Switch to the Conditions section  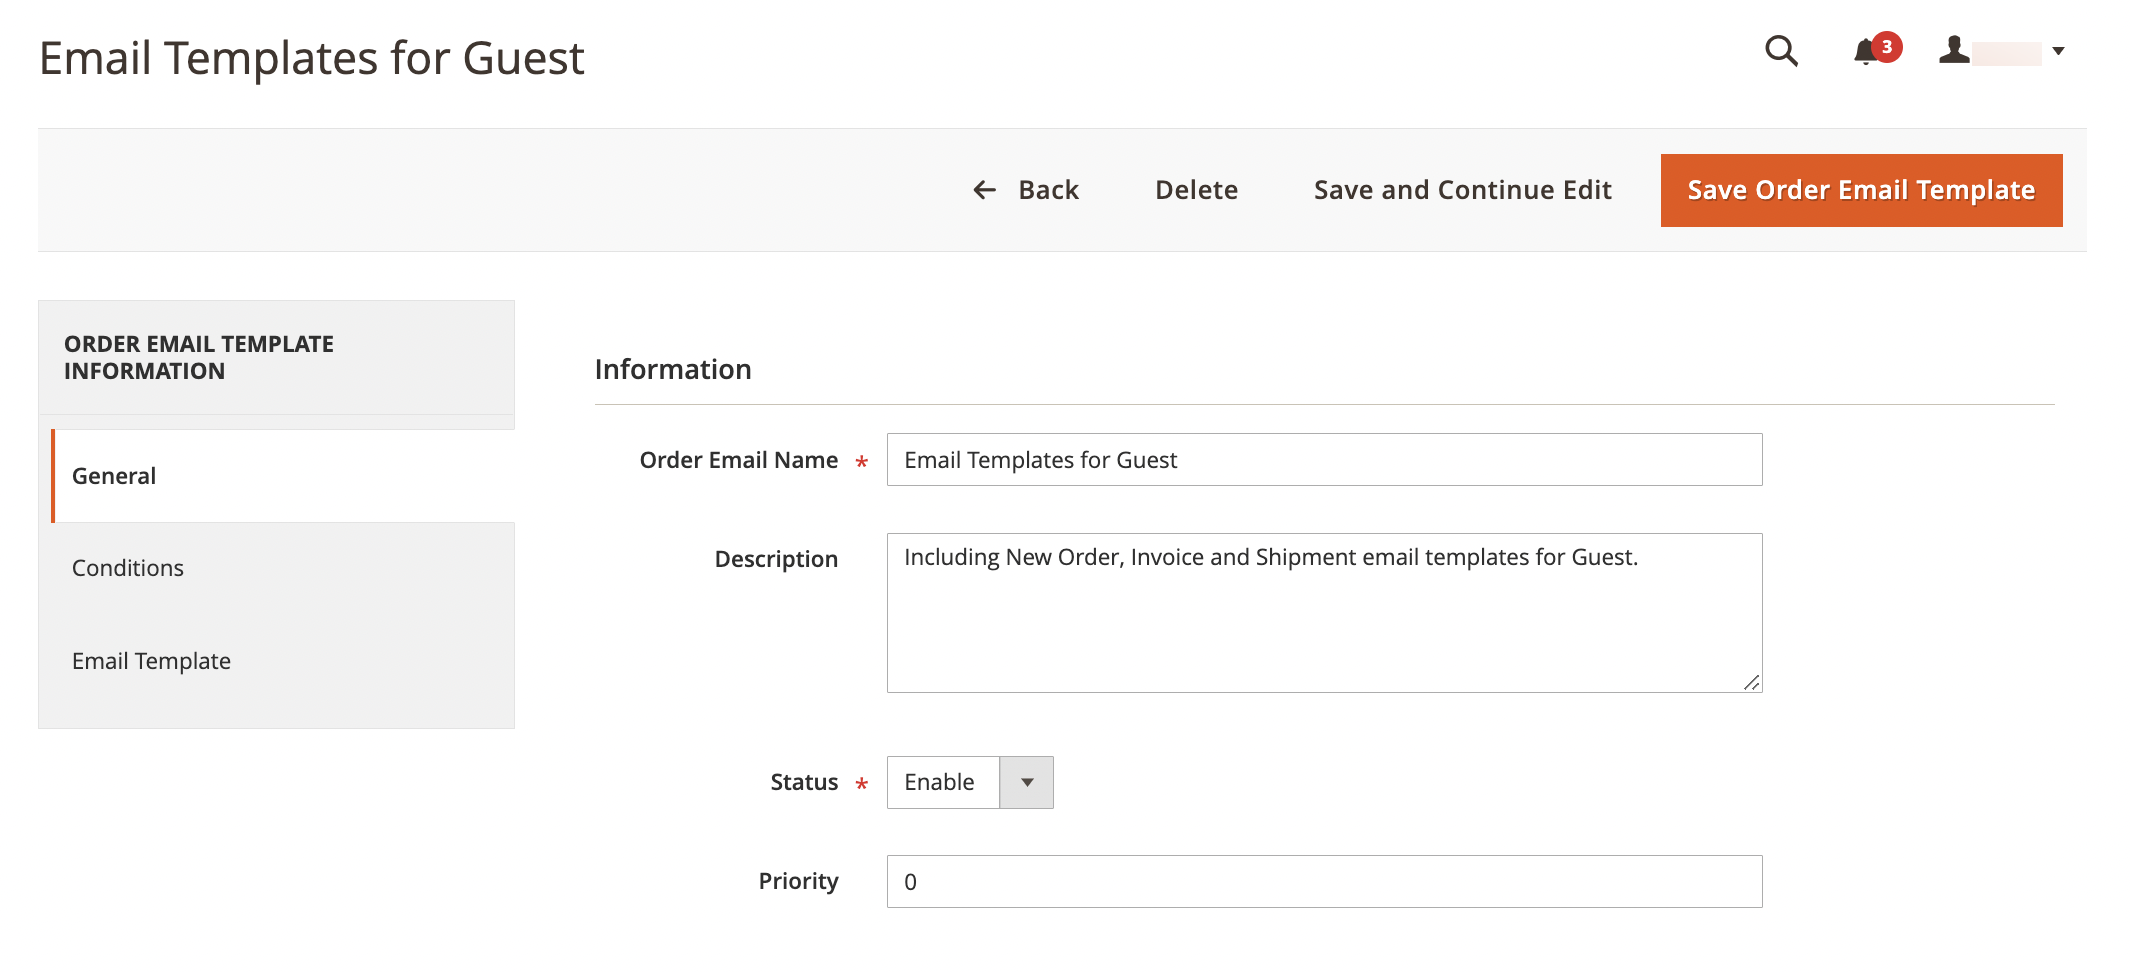[x=127, y=568]
